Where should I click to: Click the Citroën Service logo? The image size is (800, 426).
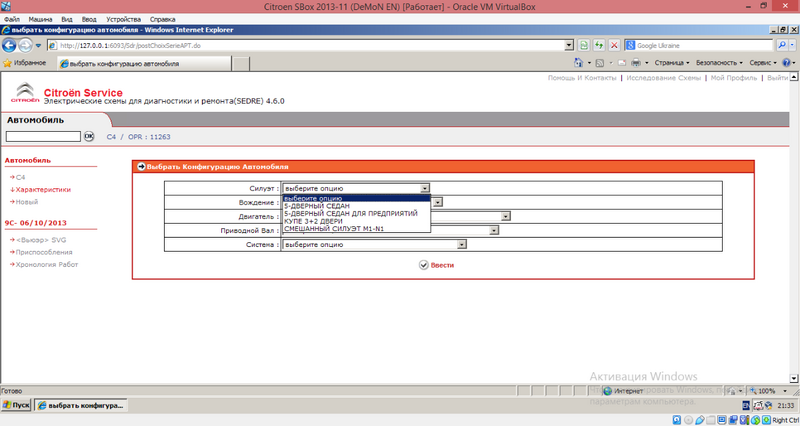(24, 96)
